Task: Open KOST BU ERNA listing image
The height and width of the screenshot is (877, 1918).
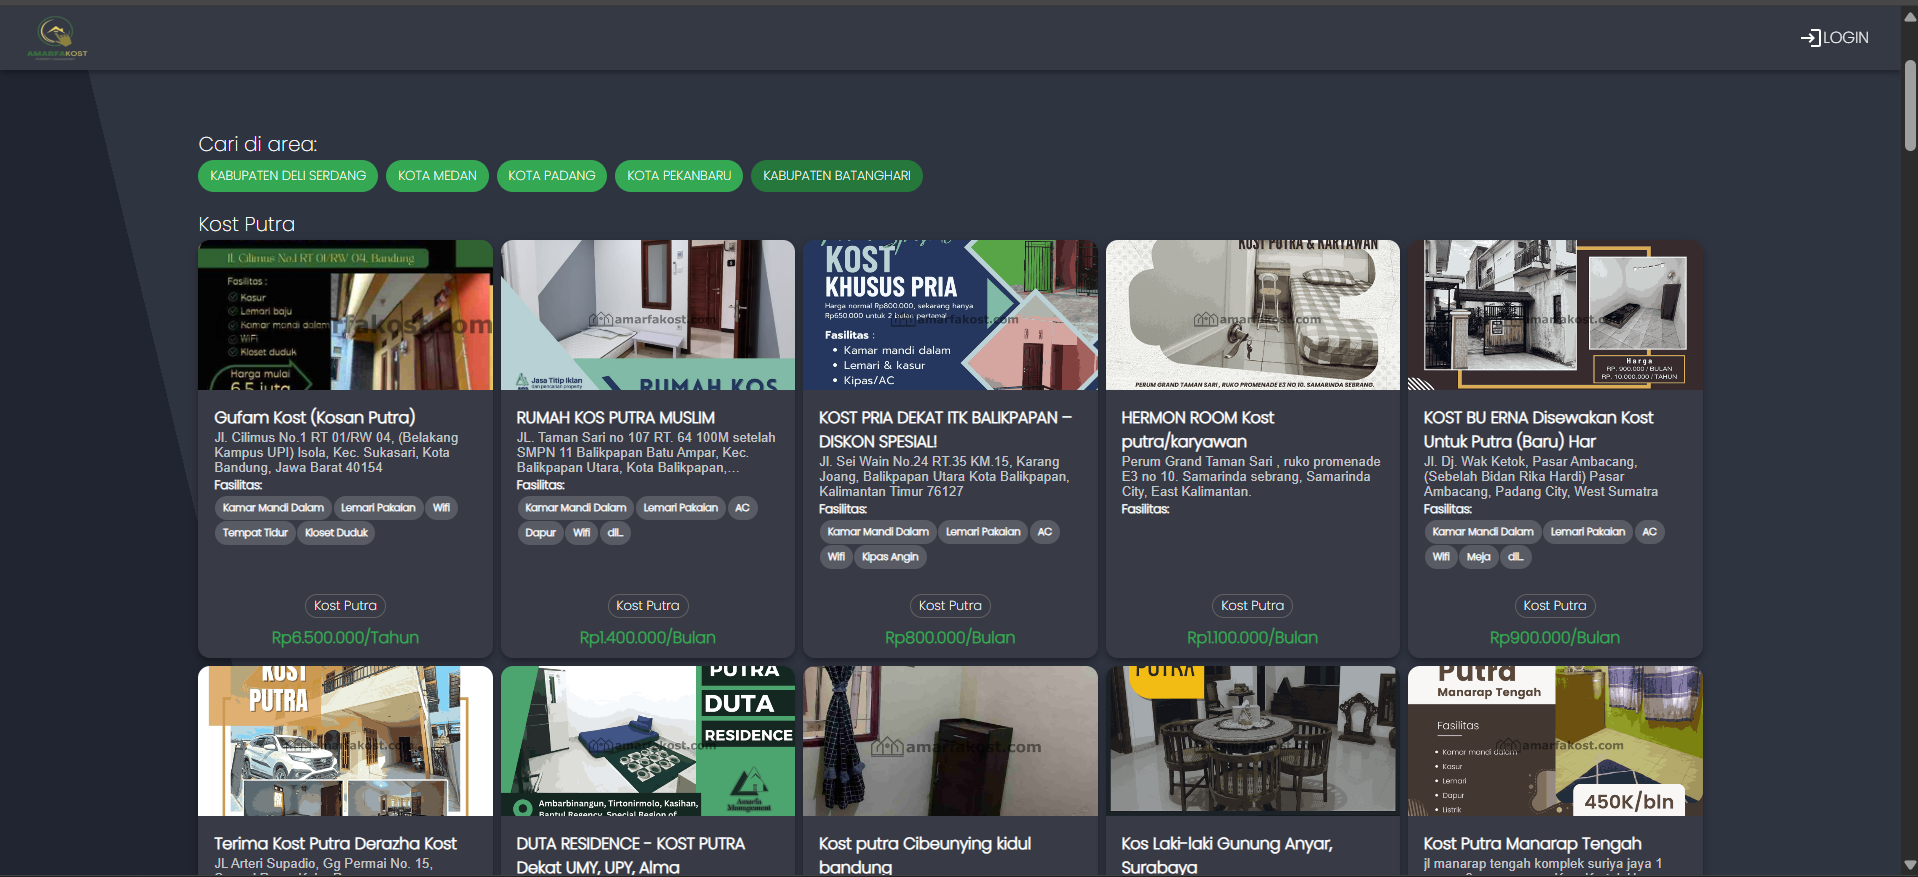Action: pos(1554,315)
